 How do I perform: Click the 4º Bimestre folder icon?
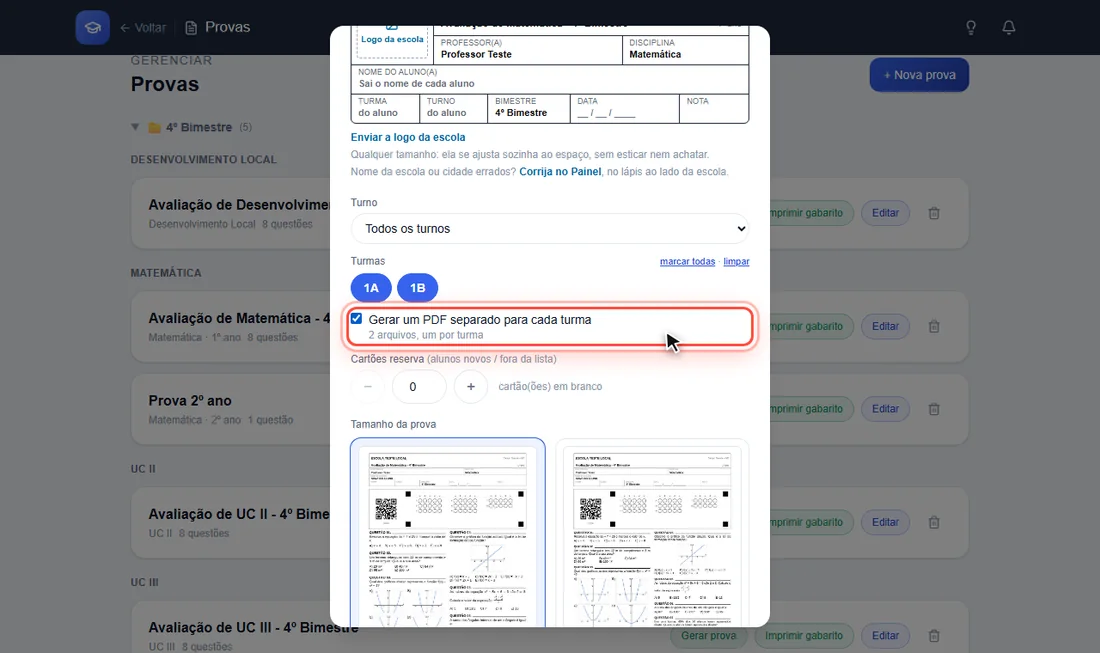coord(155,128)
